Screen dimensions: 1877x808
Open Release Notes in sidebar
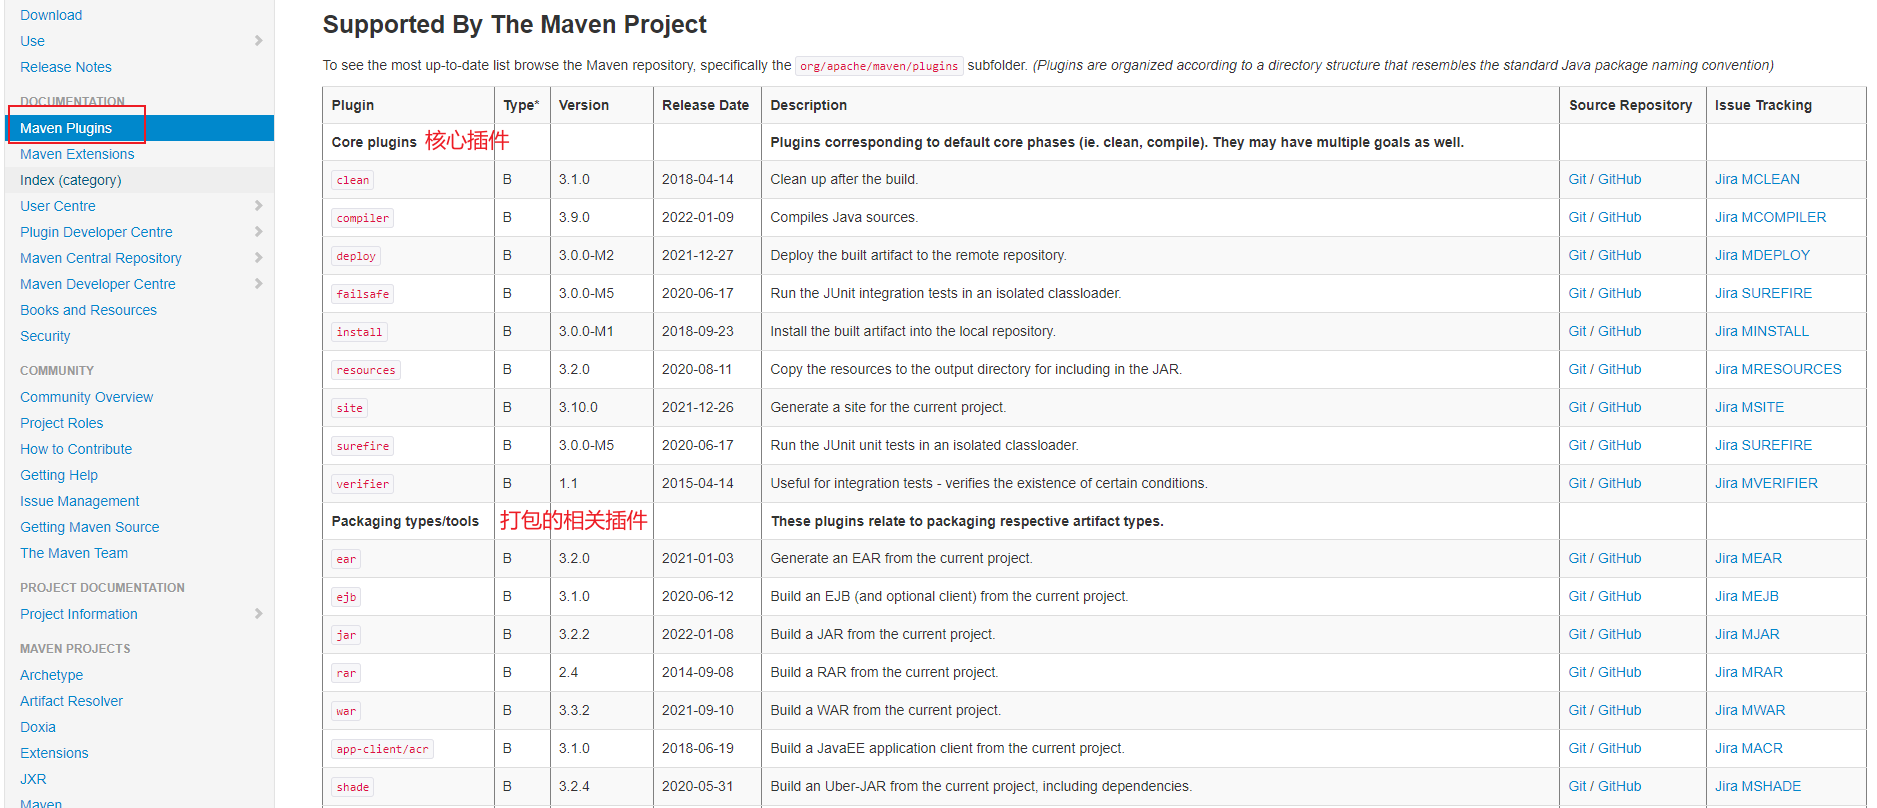(66, 67)
